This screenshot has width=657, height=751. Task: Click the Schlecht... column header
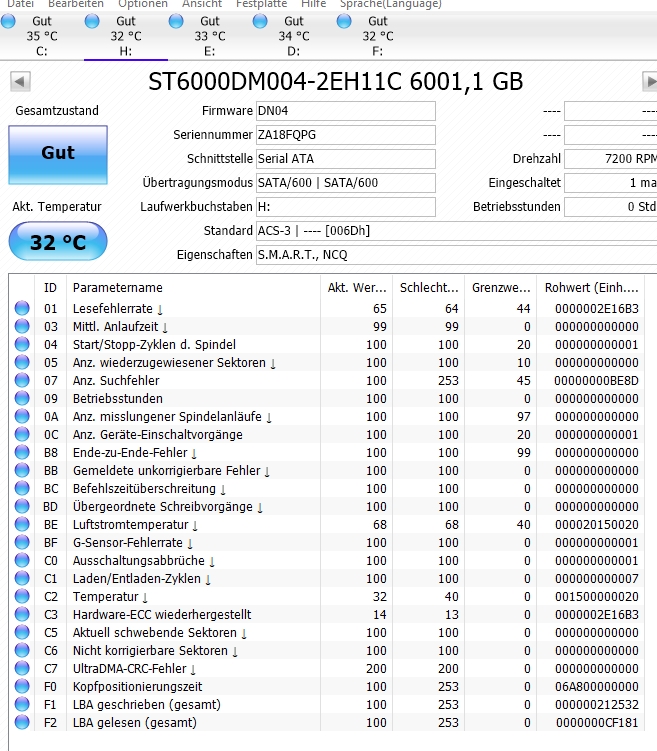pyautogui.click(x=429, y=287)
